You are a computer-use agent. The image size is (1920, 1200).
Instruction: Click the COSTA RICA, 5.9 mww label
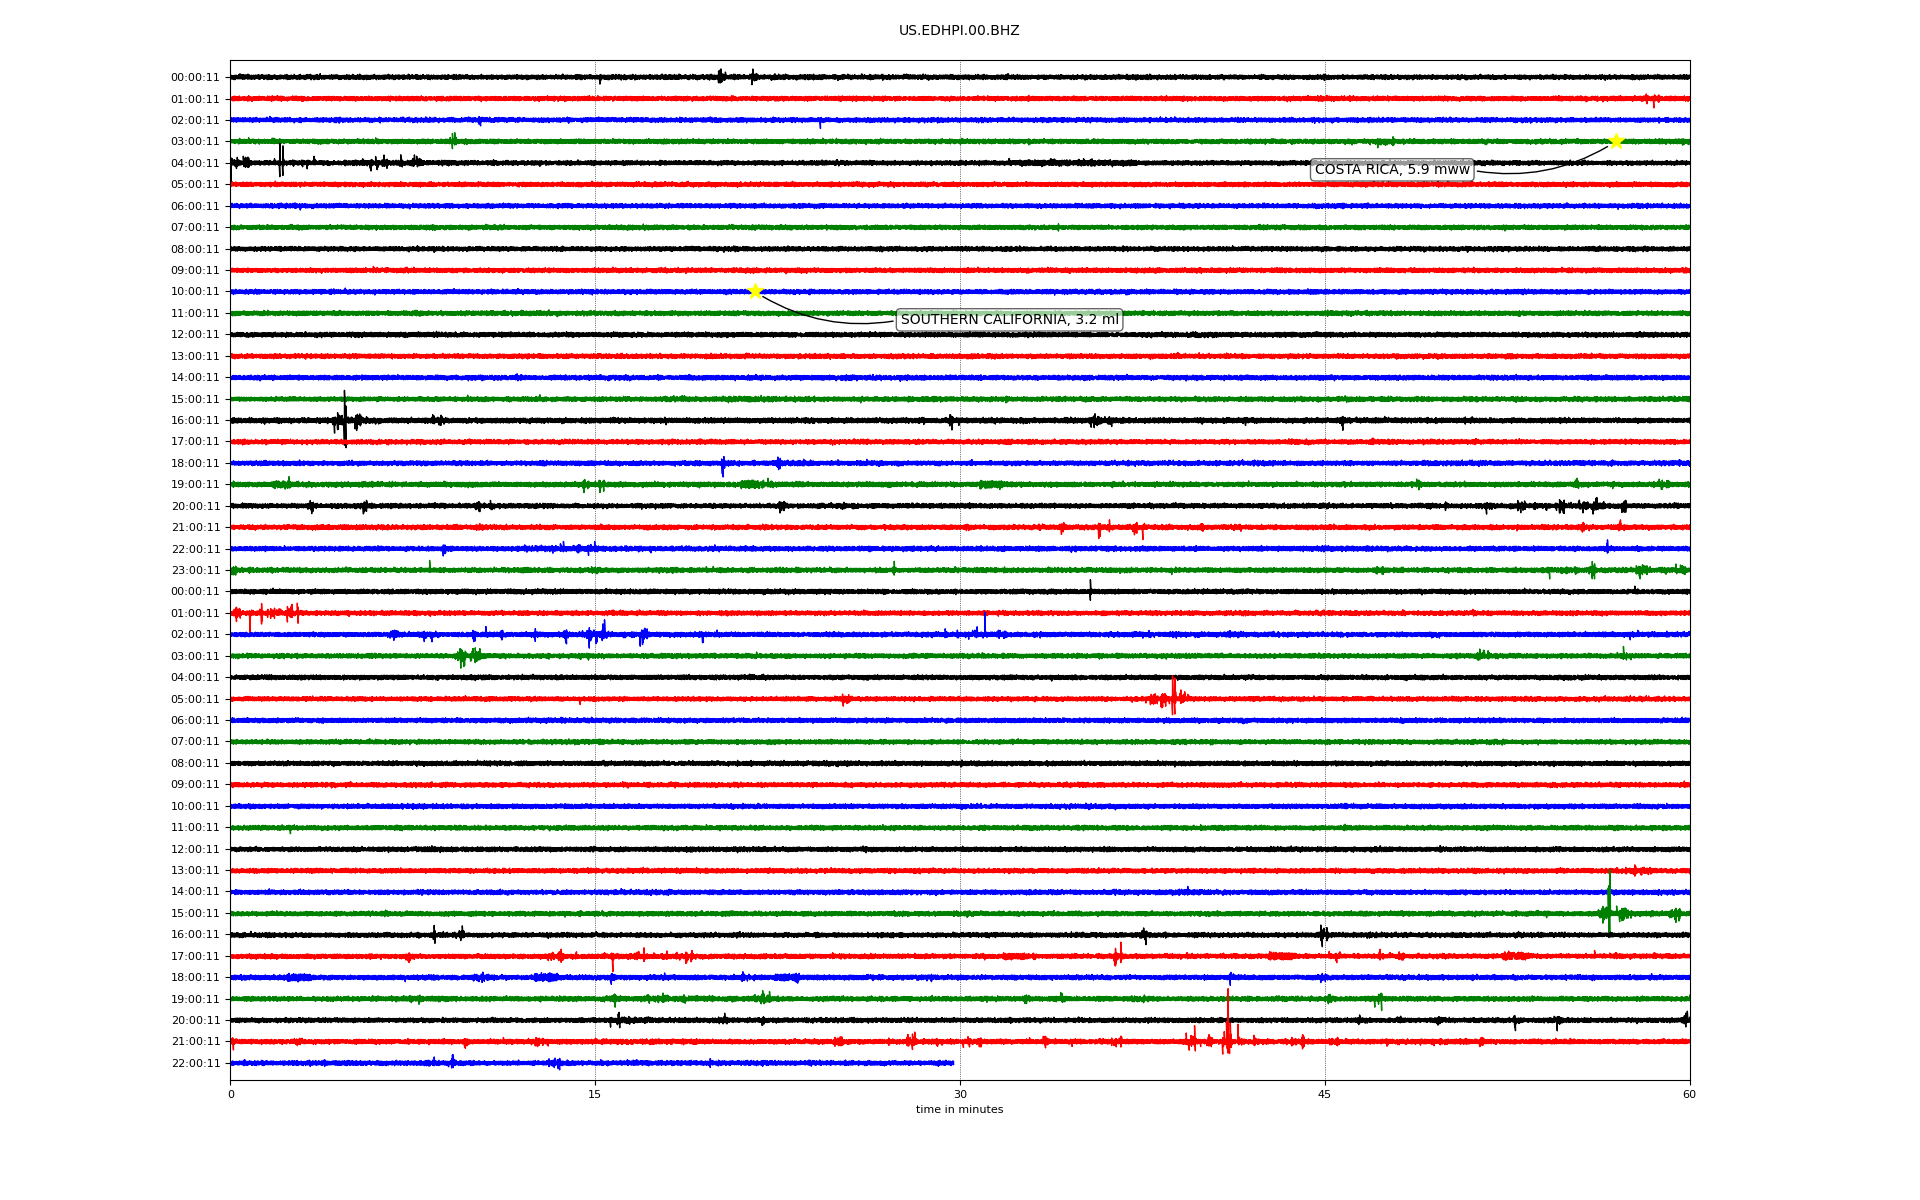click(1391, 170)
